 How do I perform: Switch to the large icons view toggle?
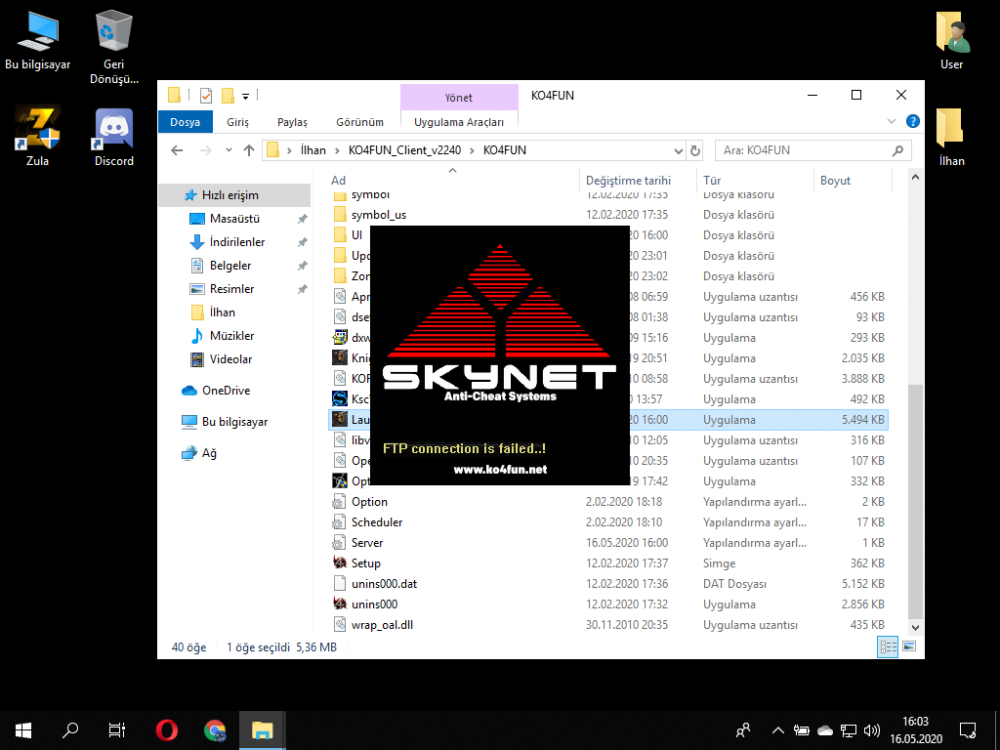pyautogui.click(x=908, y=647)
